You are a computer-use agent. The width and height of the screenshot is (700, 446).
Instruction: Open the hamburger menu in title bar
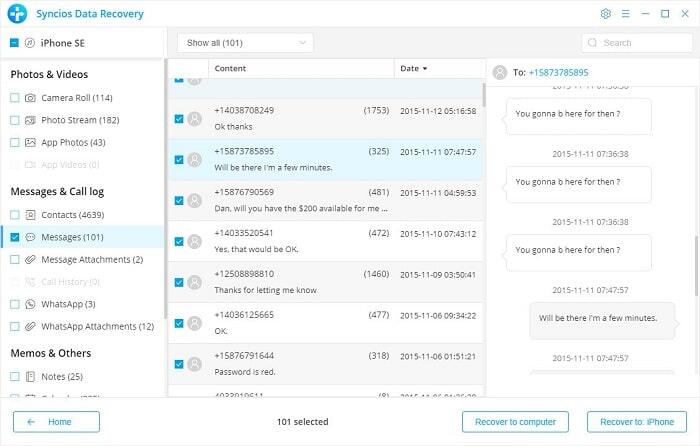(x=627, y=14)
